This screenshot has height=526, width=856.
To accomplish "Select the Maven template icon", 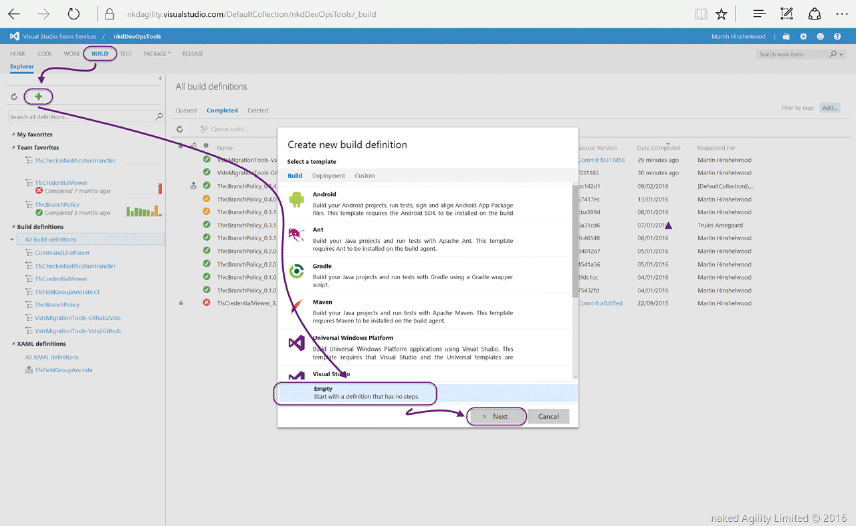I will point(296,307).
